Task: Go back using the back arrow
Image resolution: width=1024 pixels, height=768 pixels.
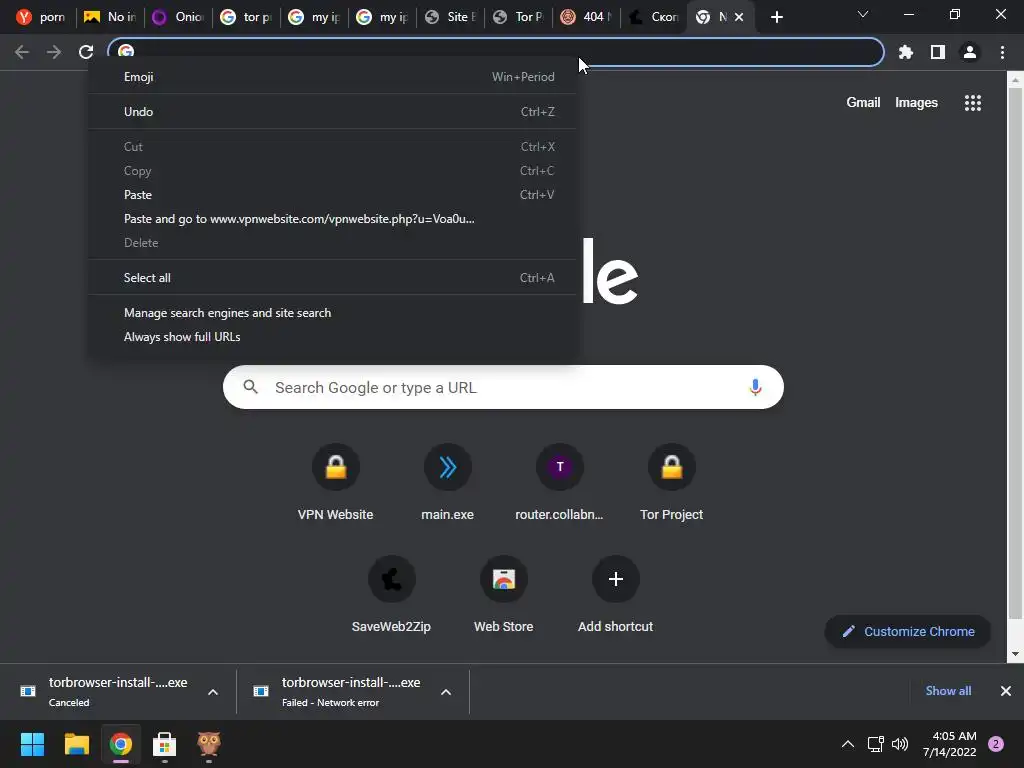Action: [22, 52]
